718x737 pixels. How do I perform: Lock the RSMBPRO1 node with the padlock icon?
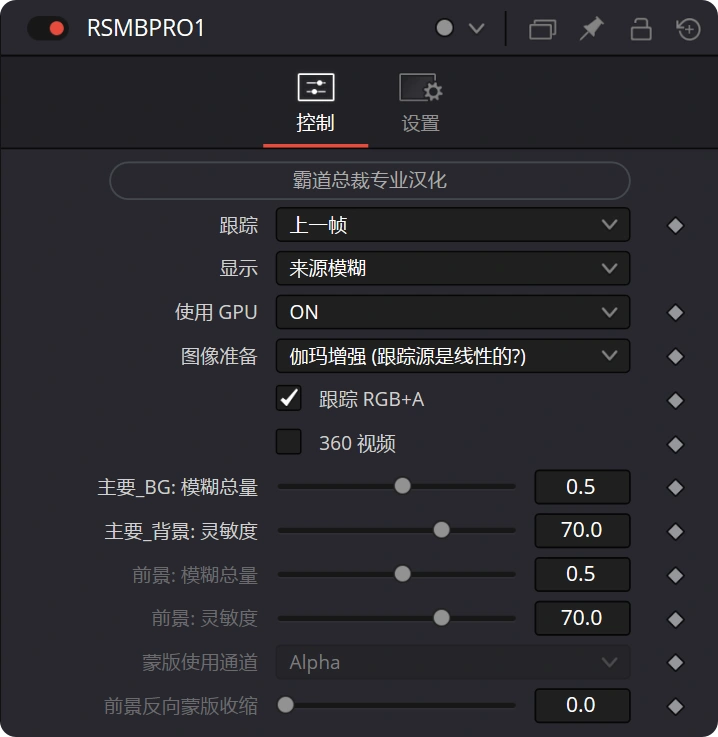[x=640, y=29]
